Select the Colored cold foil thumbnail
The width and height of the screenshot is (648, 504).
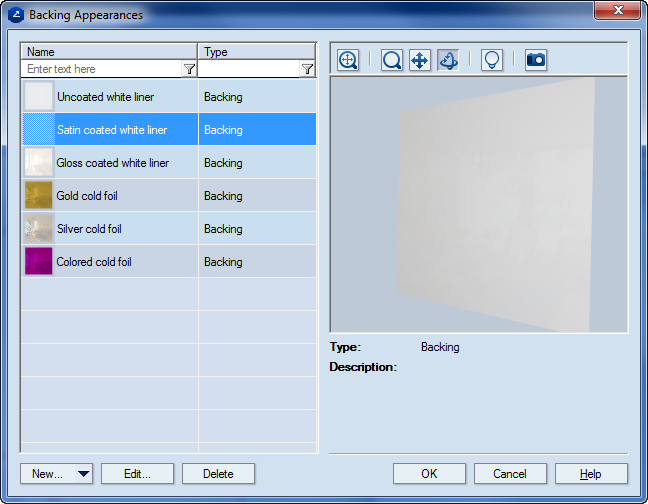pos(39,262)
